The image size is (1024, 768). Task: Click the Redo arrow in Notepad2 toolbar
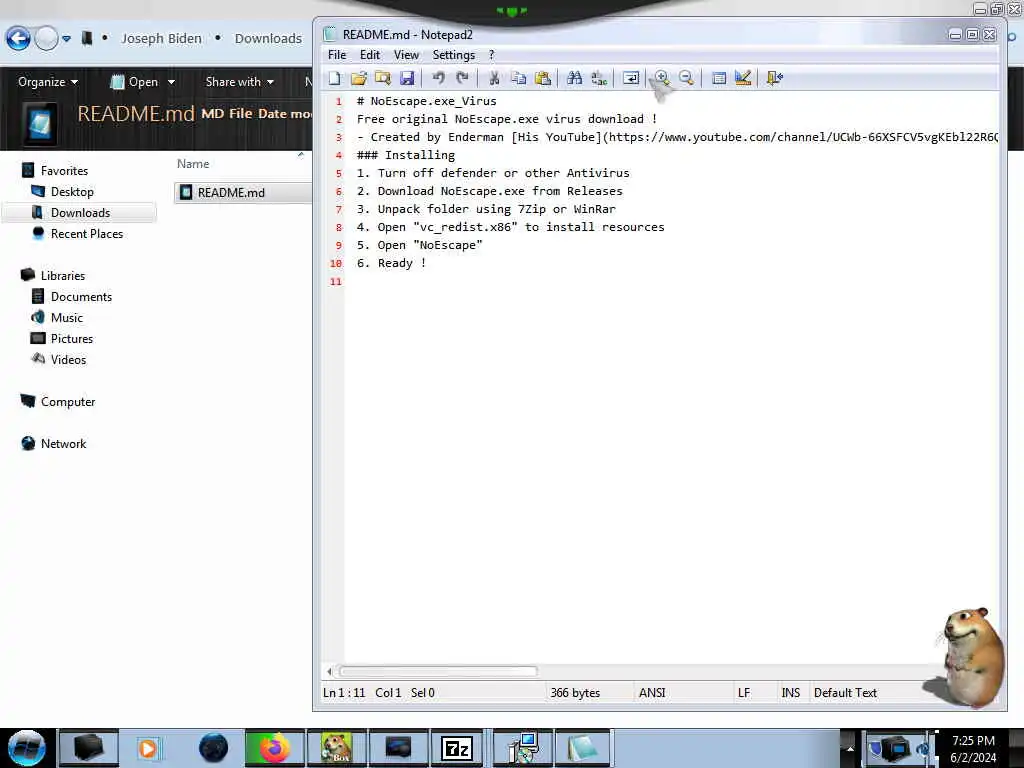(462, 78)
